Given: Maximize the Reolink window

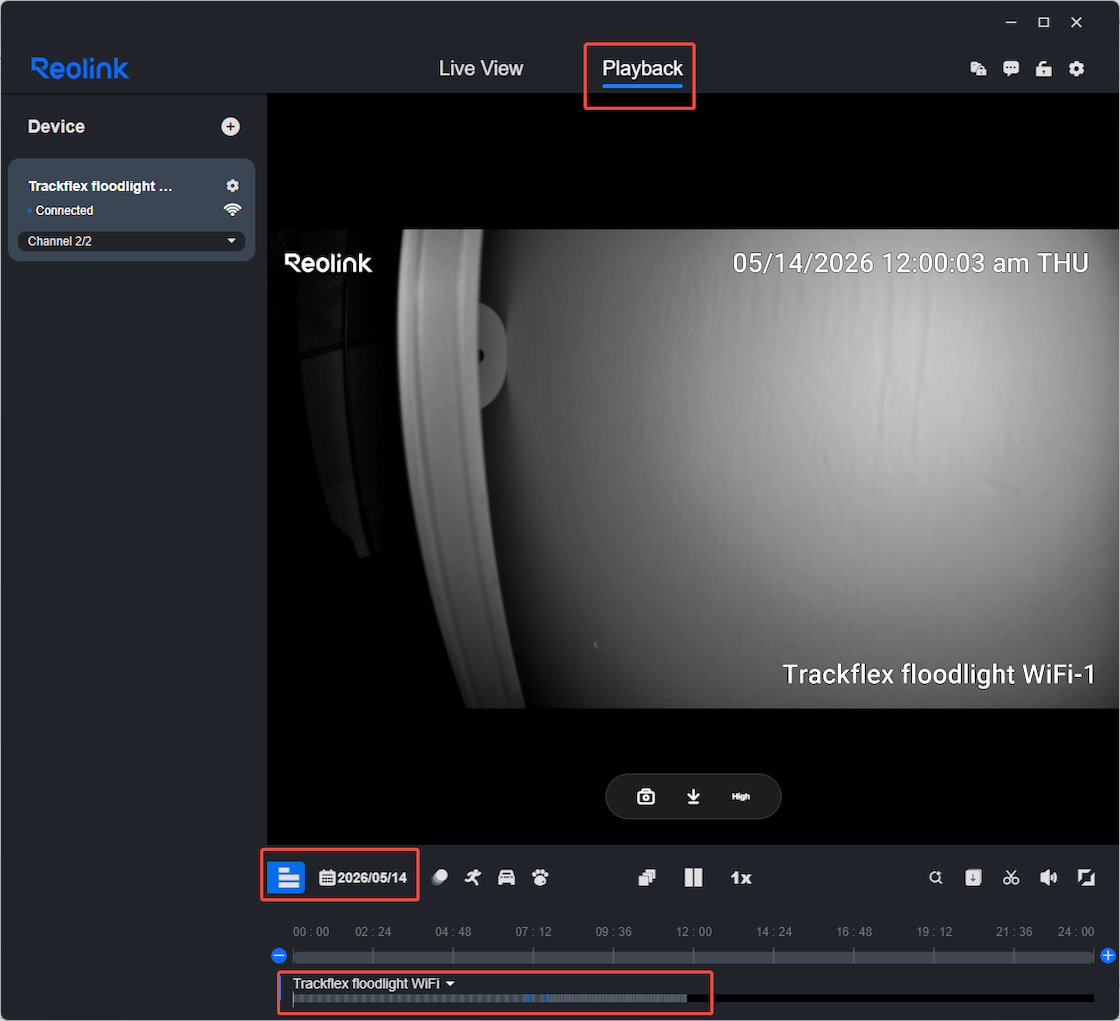Looking at the screenshot, I should (x=1044, y=22).
